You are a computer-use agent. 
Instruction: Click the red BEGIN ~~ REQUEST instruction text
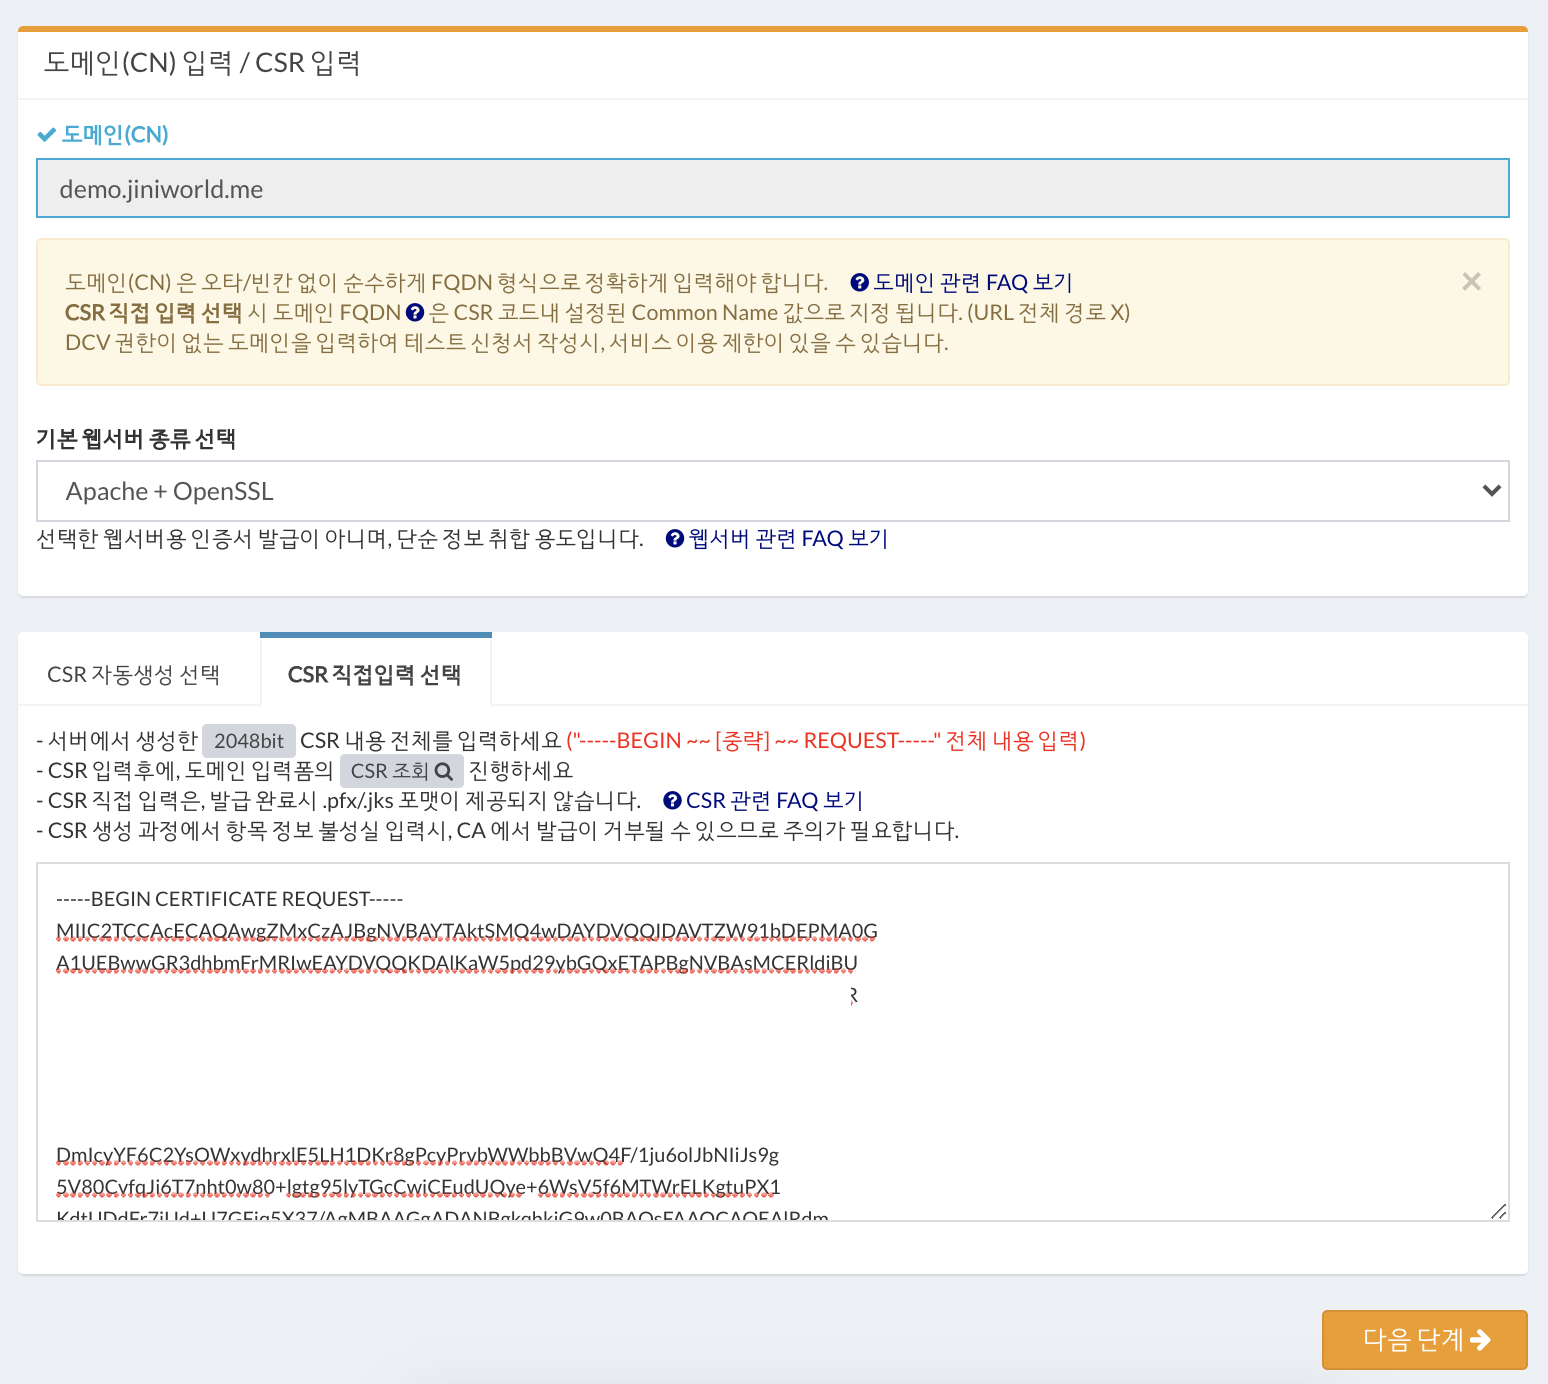pos(826,741)
